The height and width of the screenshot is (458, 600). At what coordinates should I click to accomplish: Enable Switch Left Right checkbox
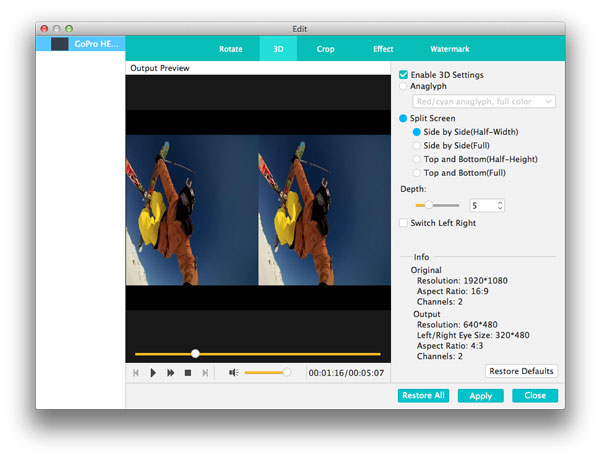(403, 223)
